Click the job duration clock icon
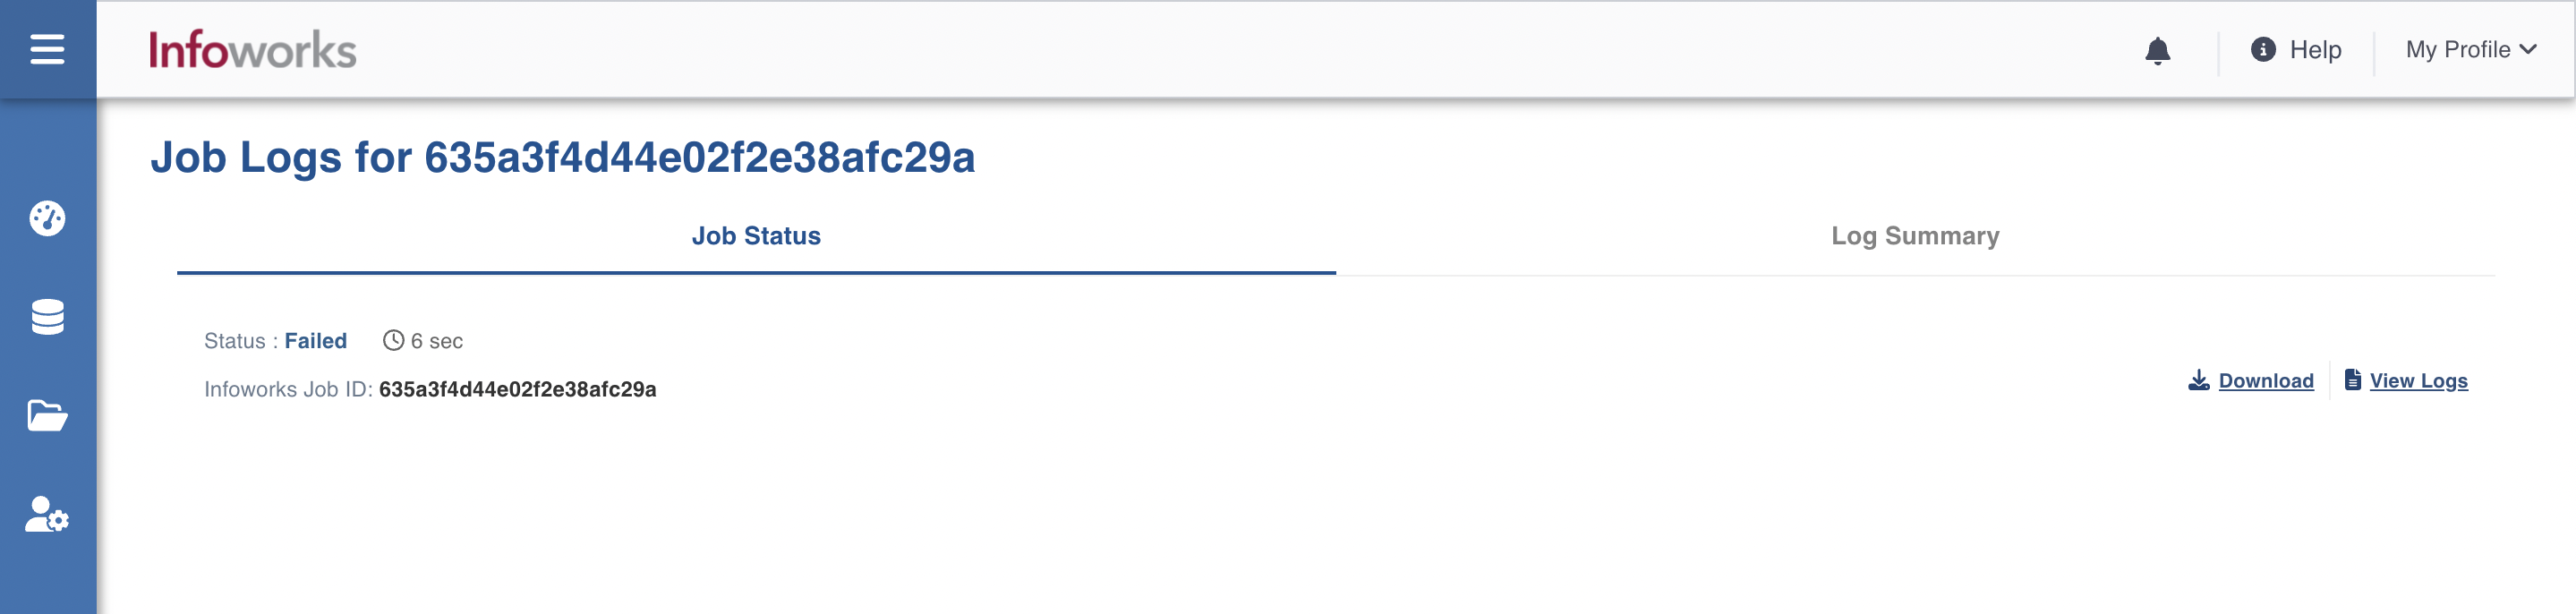Image resolution: width=2576 pixels, height=614 pixels. pyautogui.click(x=394, y=341)
